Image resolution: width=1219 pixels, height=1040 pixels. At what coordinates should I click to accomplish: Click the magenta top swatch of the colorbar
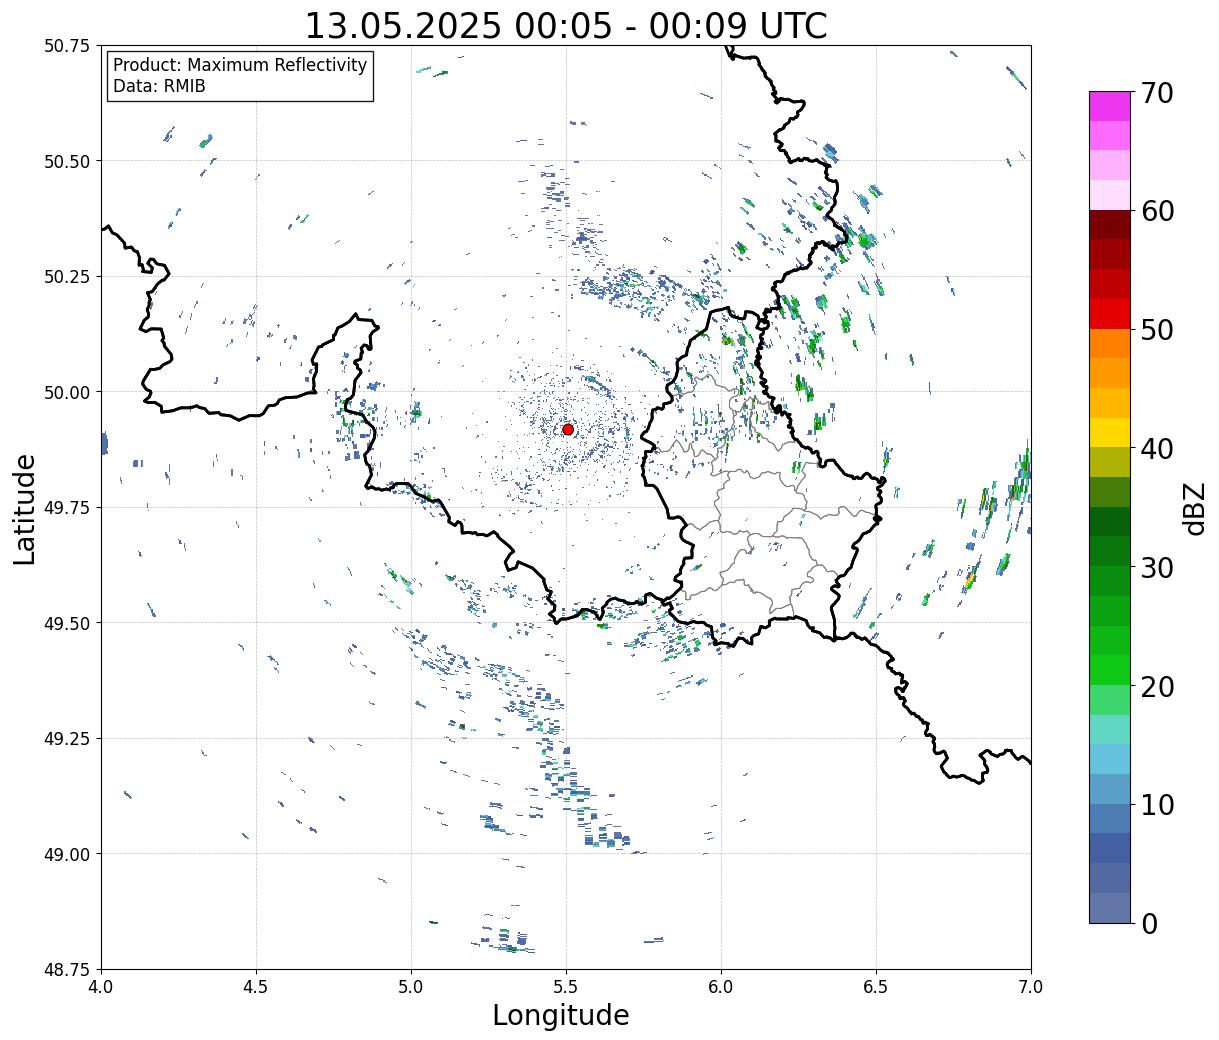[x=1110, y=106]
